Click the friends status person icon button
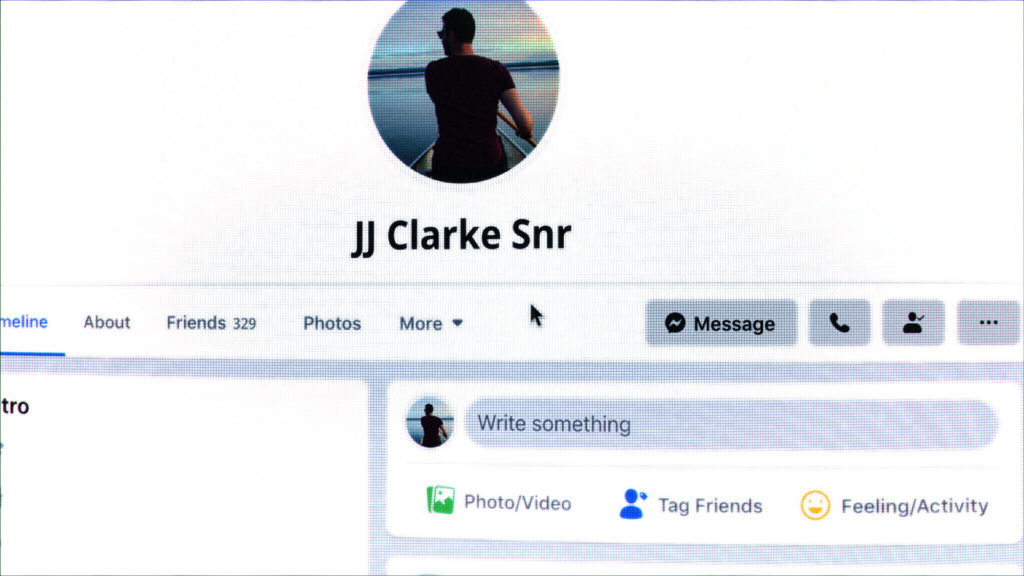 pyautogui.click(x=913, y=323)
